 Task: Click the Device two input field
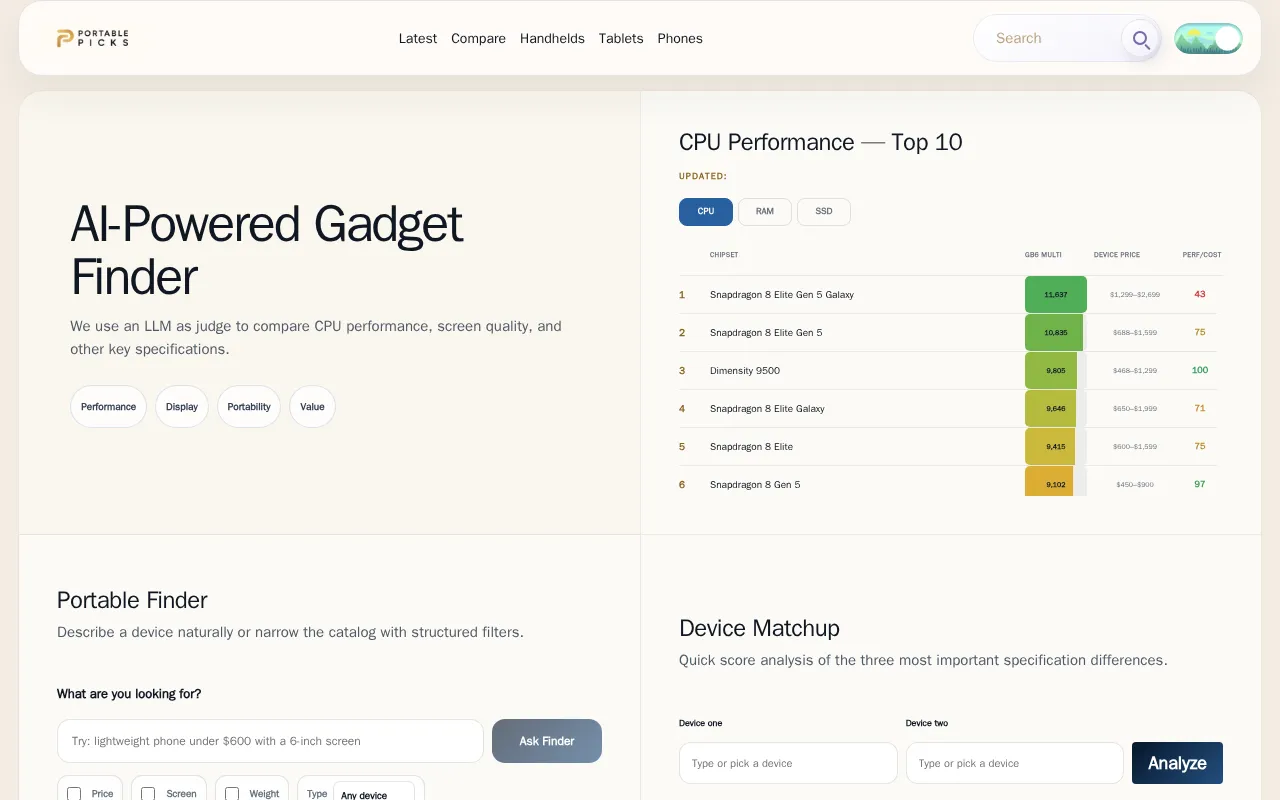click(1015, 763)
